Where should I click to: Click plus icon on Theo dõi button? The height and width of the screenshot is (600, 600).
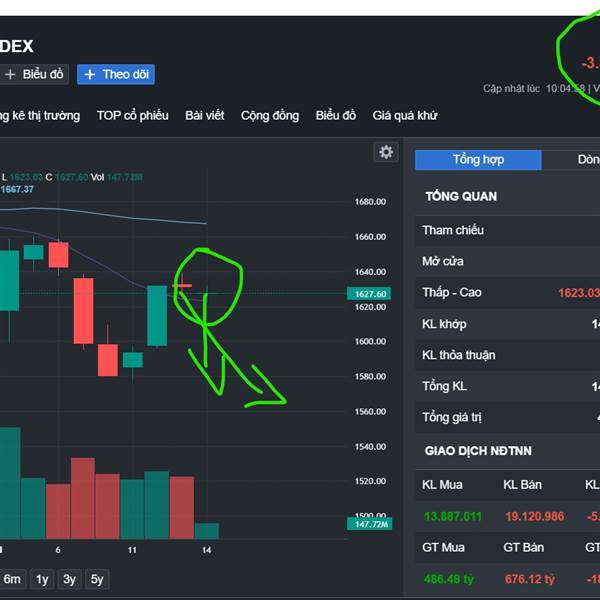pyautogui.click(x=89, y=74)
